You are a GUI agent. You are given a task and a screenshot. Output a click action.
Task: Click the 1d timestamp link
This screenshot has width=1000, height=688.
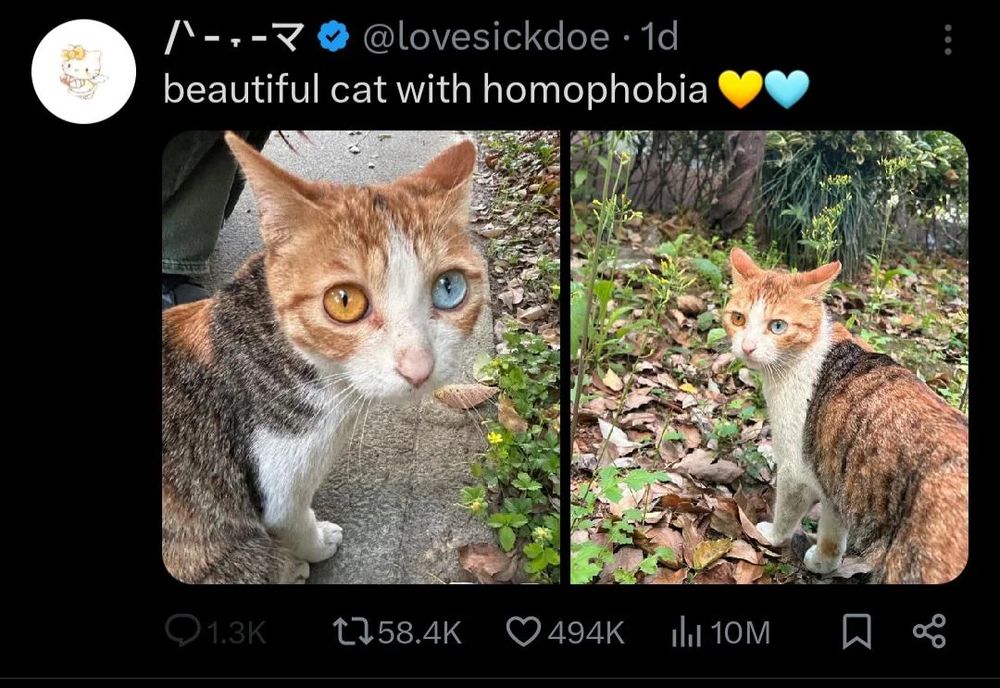click(658, 37)
